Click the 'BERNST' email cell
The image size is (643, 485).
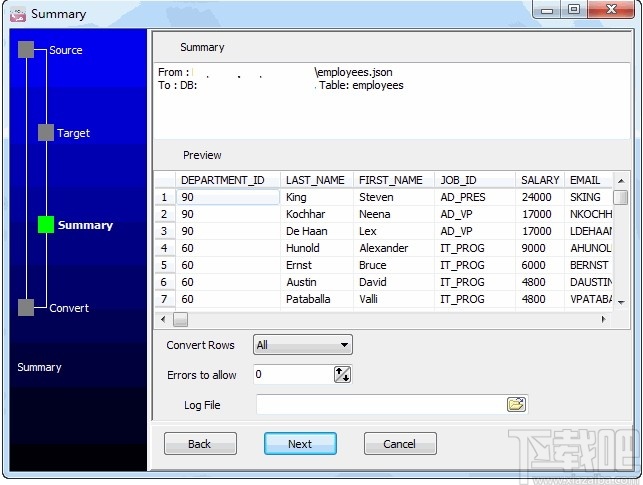(588, 265)
